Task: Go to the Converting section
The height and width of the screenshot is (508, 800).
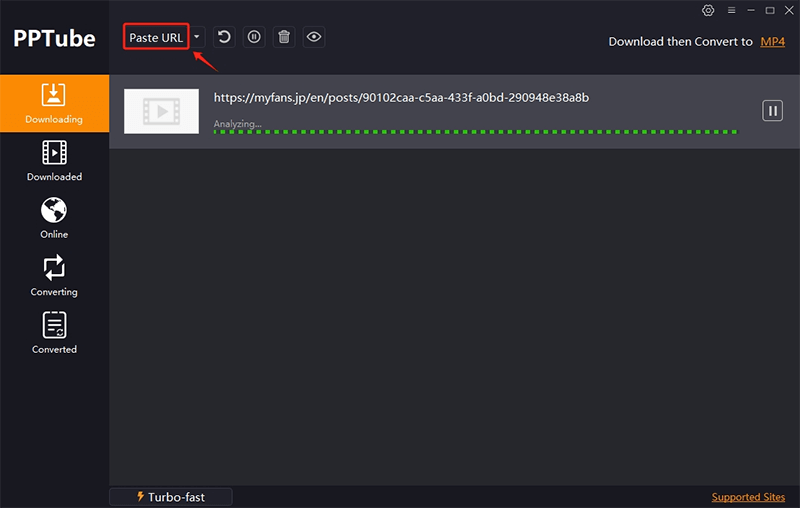Action: [x=54, y=276]
